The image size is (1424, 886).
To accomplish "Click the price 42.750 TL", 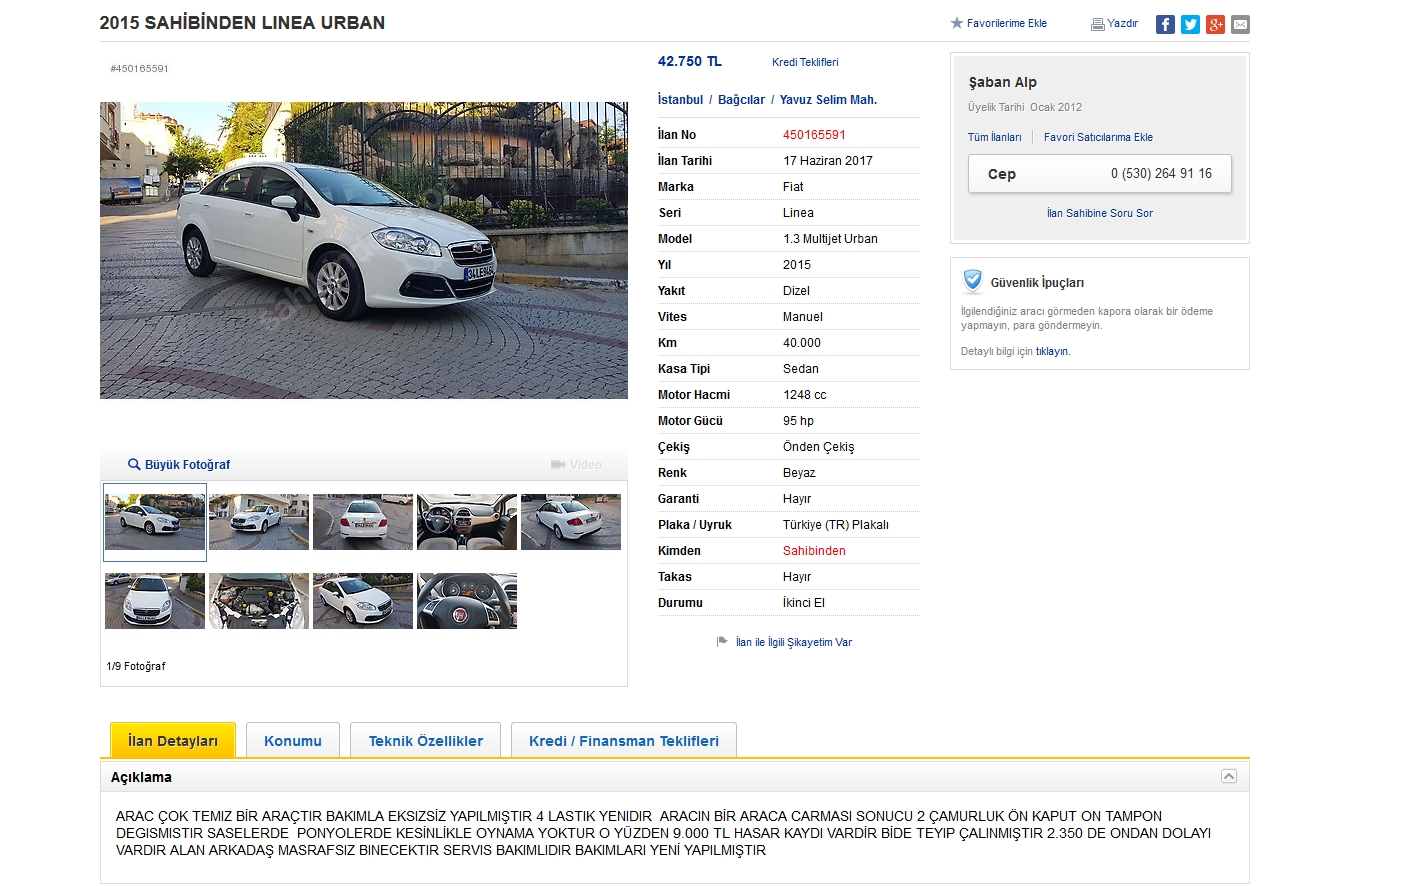I will click(690, 61).
